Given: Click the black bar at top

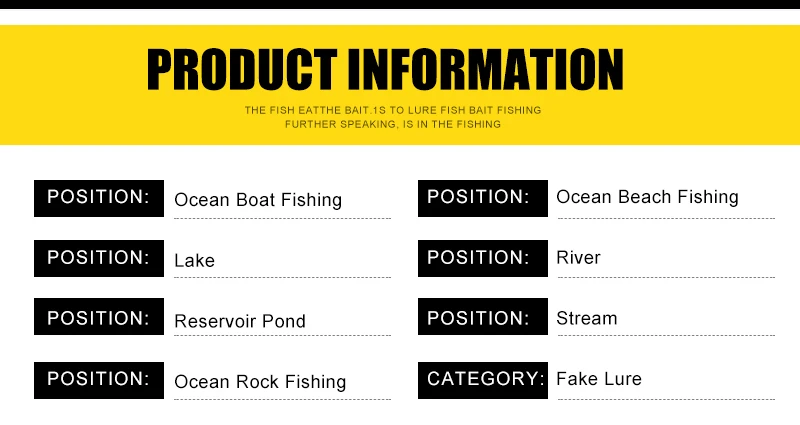Looking at the screenshot, I should 400,4.
